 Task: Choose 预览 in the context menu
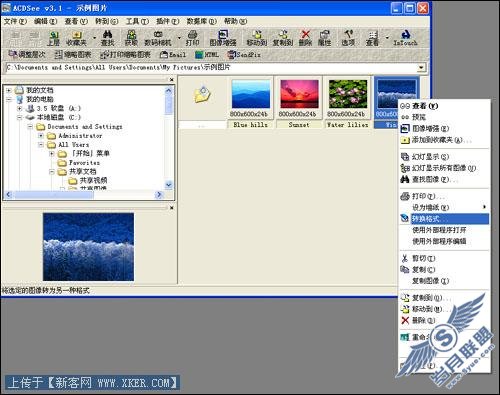pos(444,117)
